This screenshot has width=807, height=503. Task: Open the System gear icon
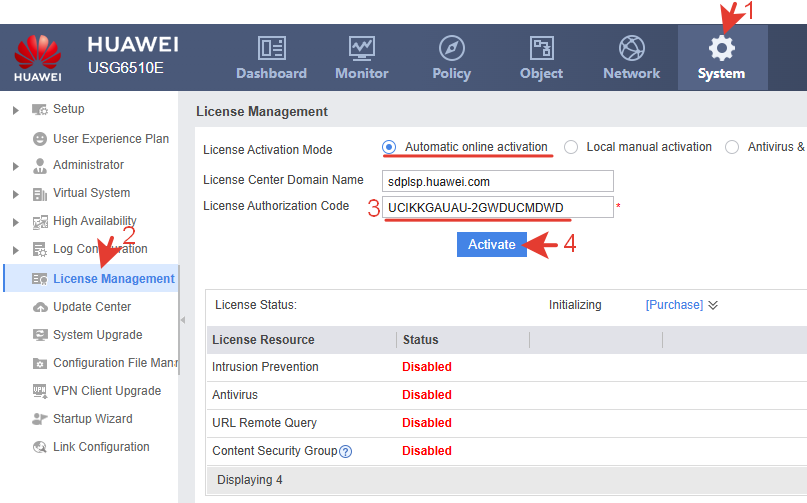(722, 48)
